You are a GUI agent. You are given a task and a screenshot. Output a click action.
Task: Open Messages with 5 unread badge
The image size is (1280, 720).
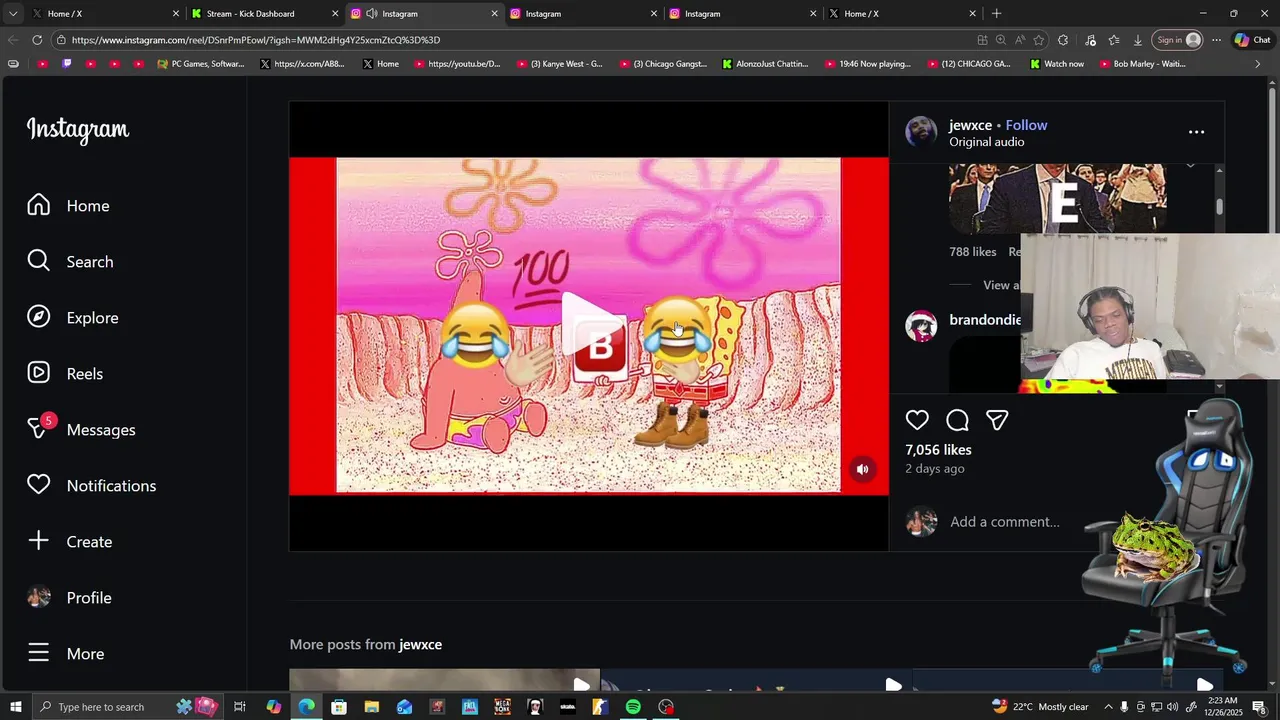click(81, 429)
